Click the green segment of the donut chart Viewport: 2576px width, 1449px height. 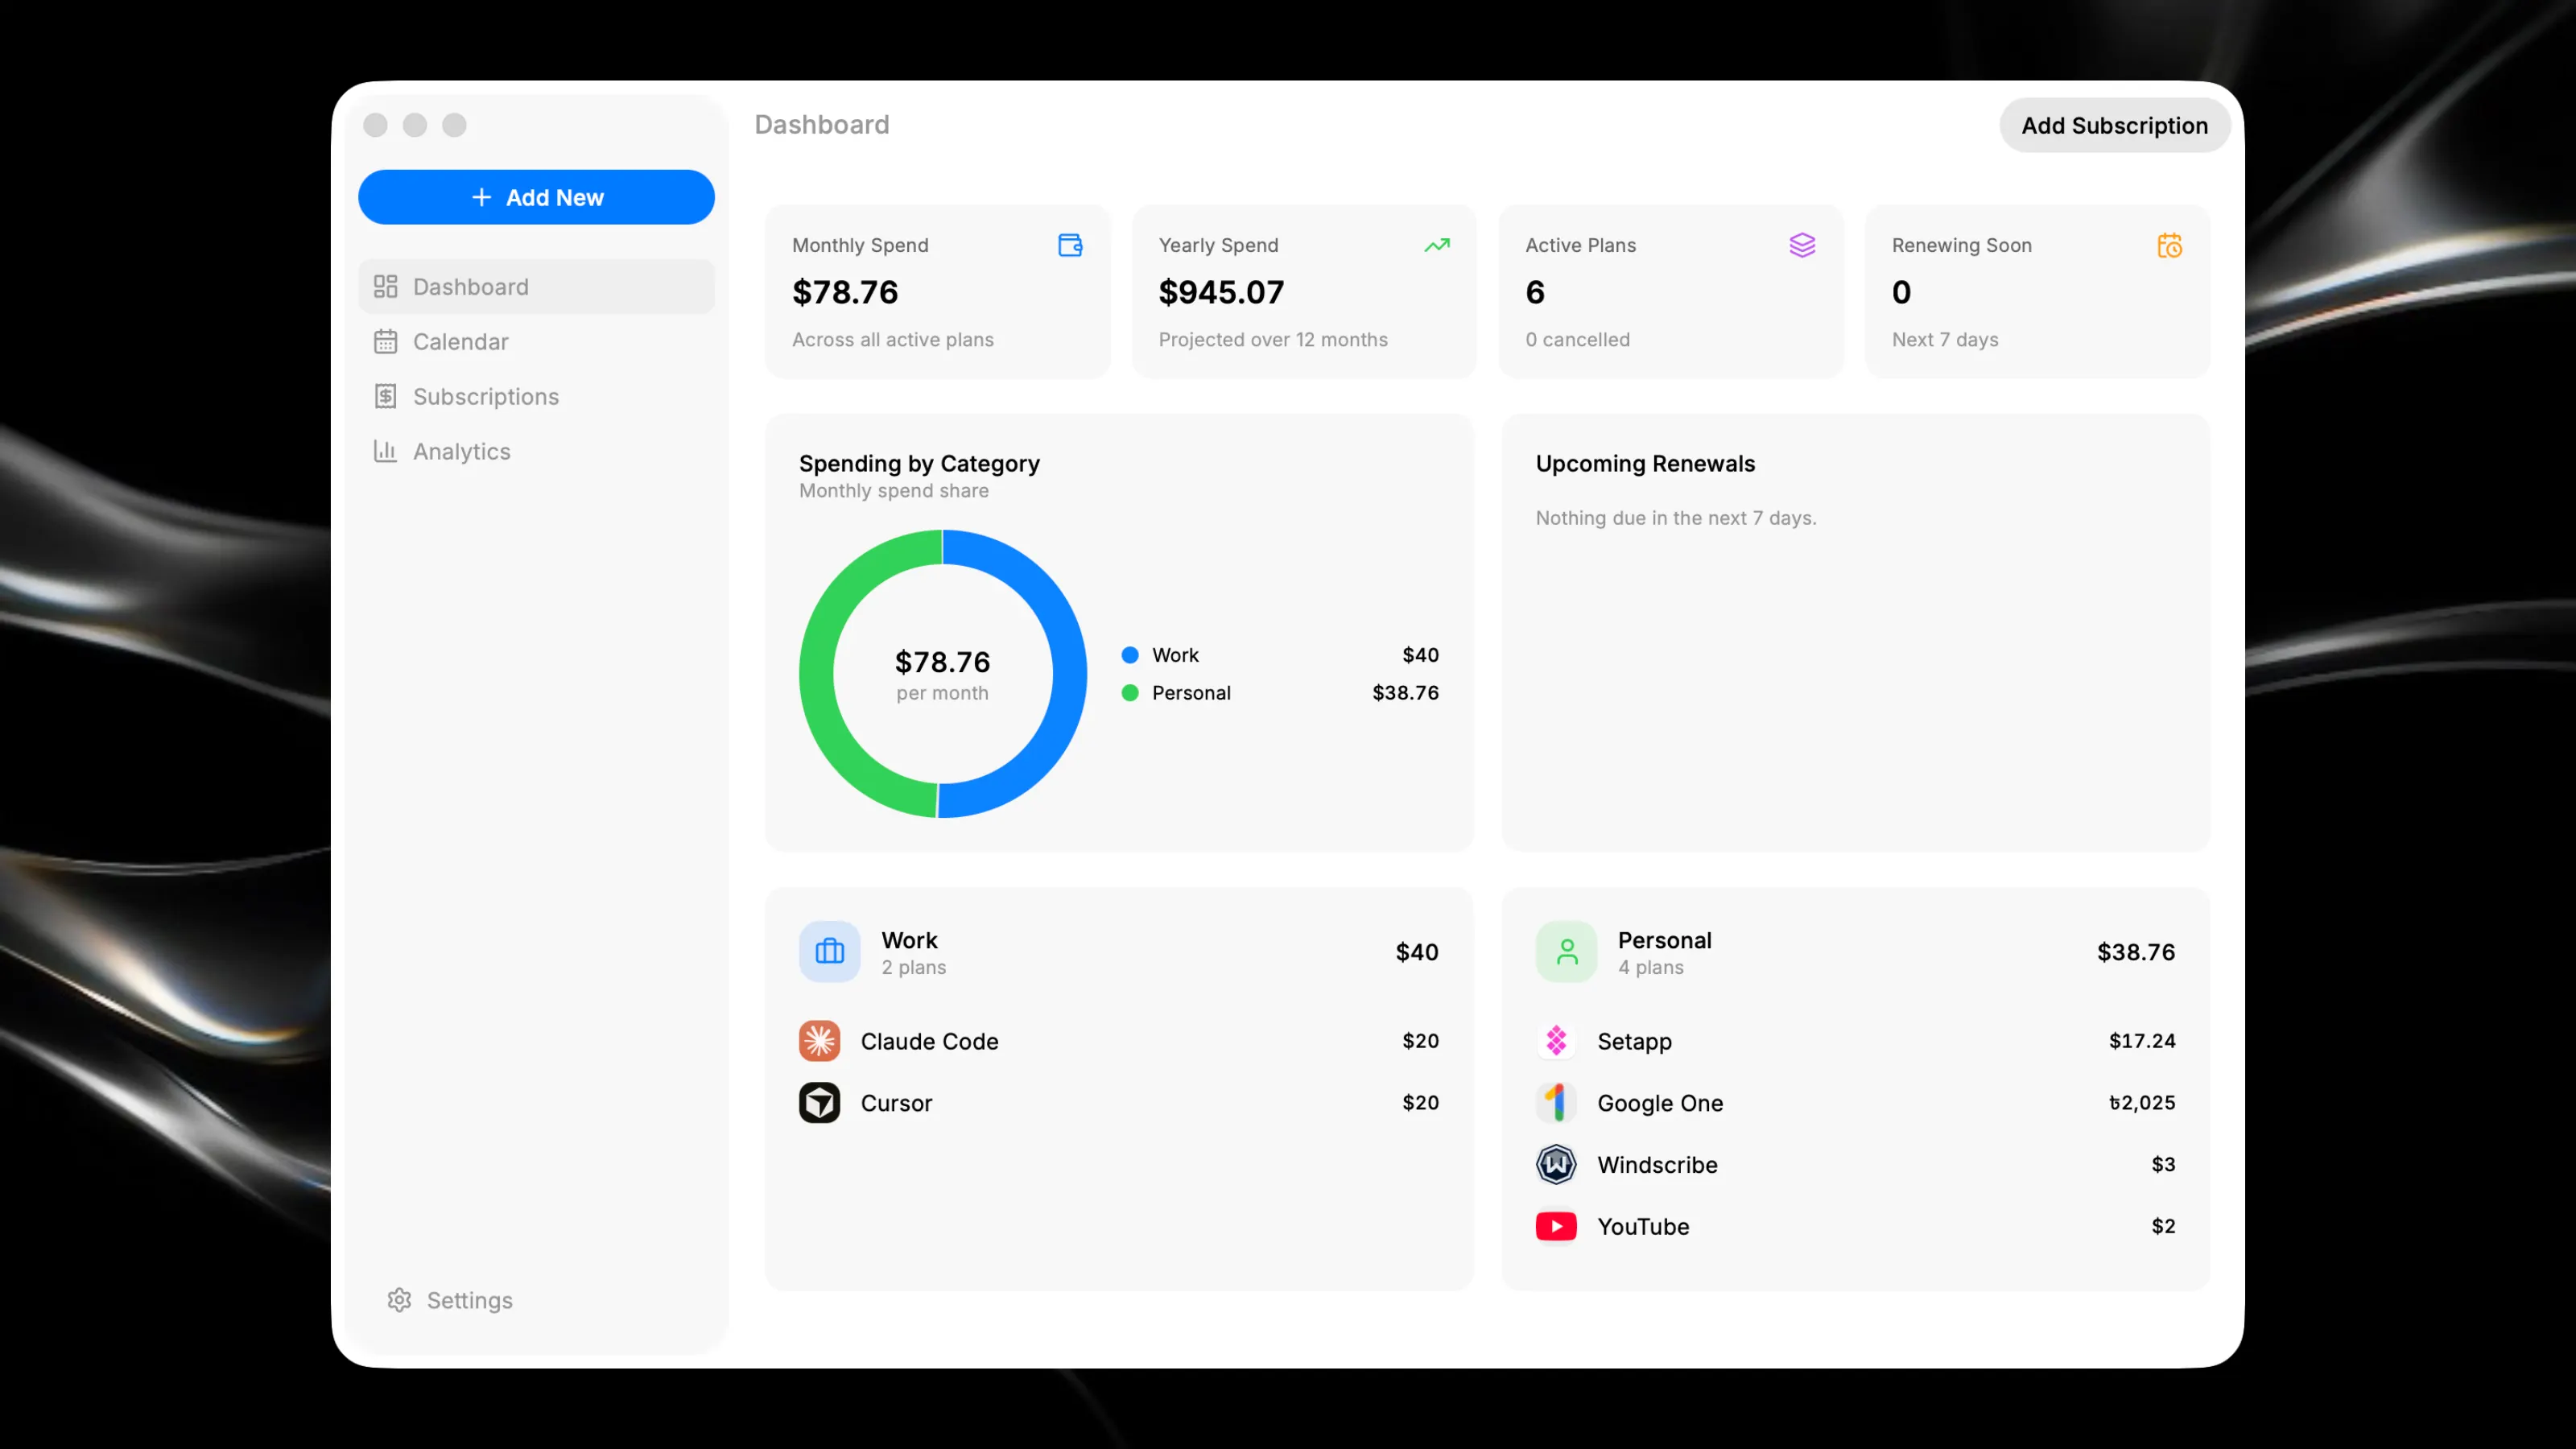click(x=817, y=673)
